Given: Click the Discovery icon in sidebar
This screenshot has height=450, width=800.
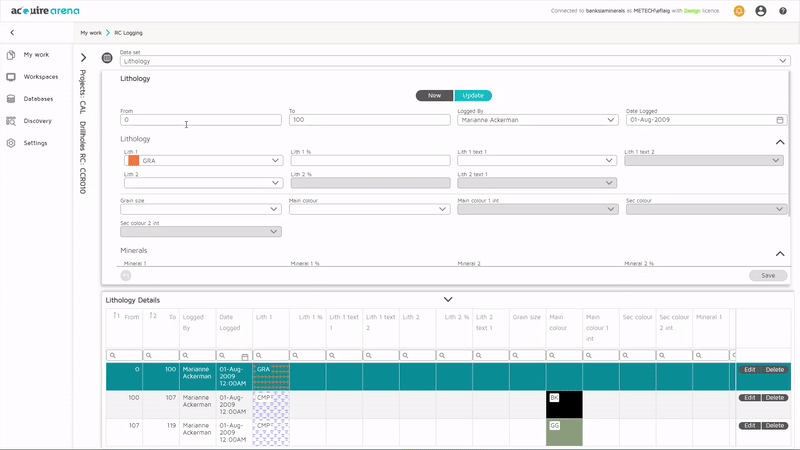Looking at the screenshot, I should tap(11, 121).
